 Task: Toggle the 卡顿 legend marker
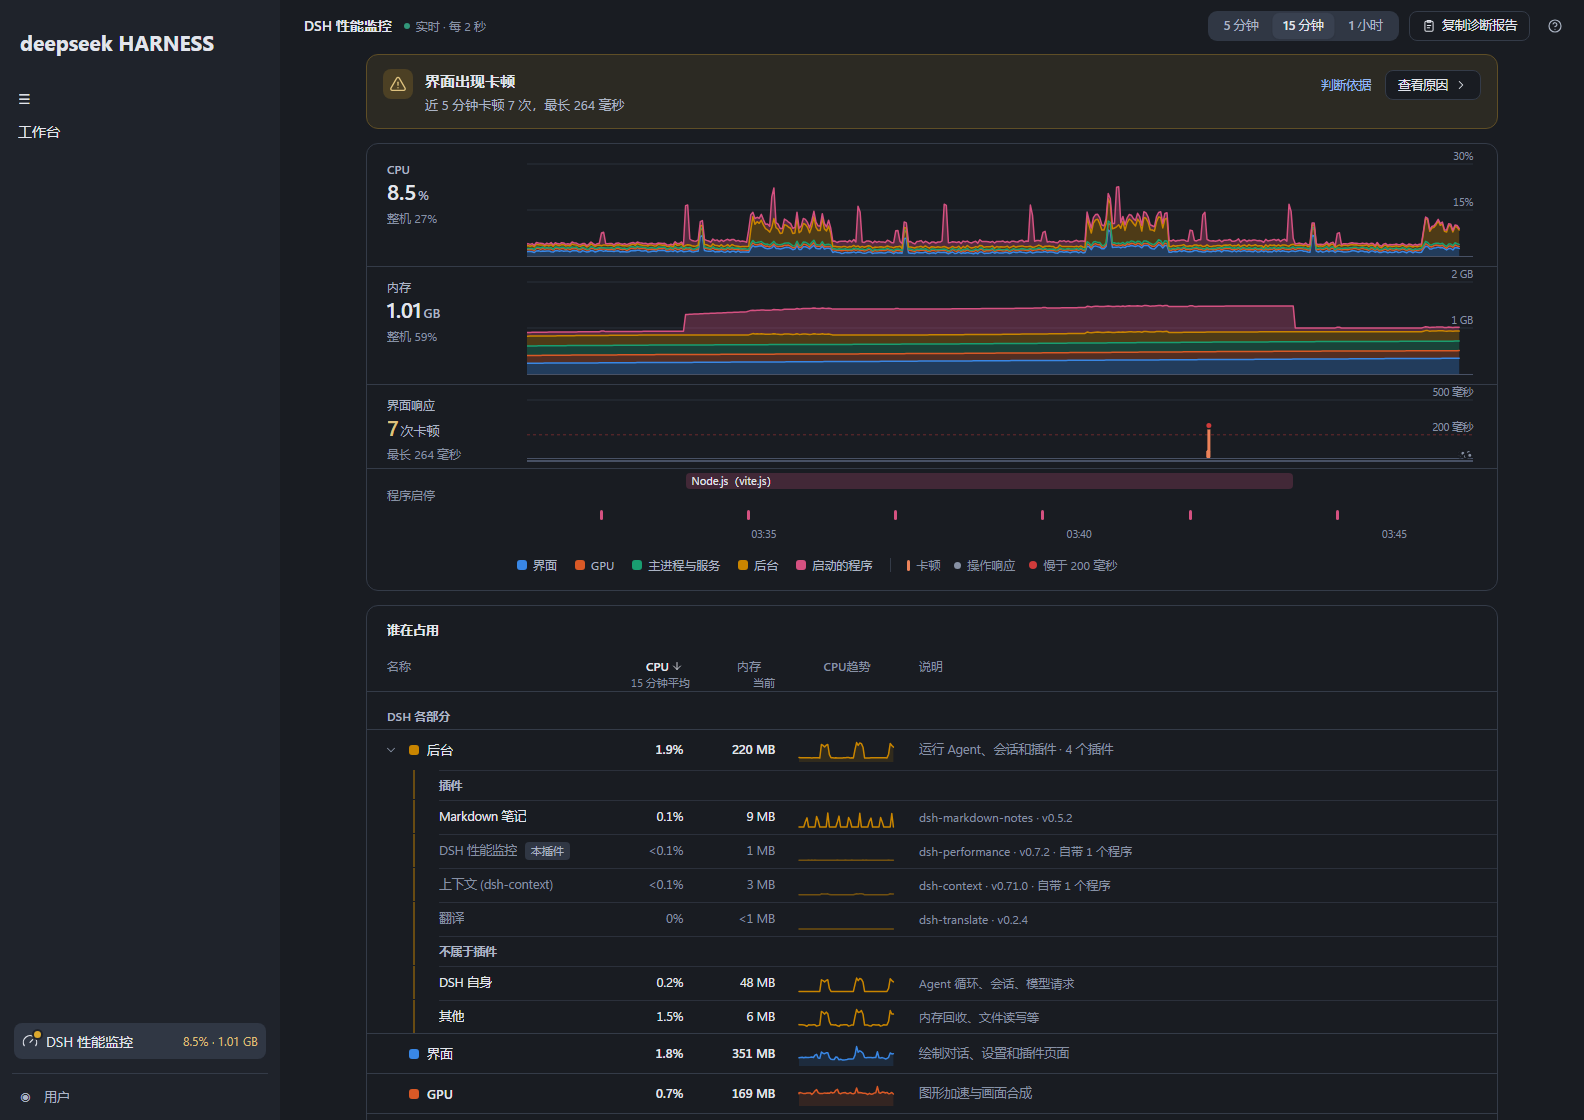point(923,566)
